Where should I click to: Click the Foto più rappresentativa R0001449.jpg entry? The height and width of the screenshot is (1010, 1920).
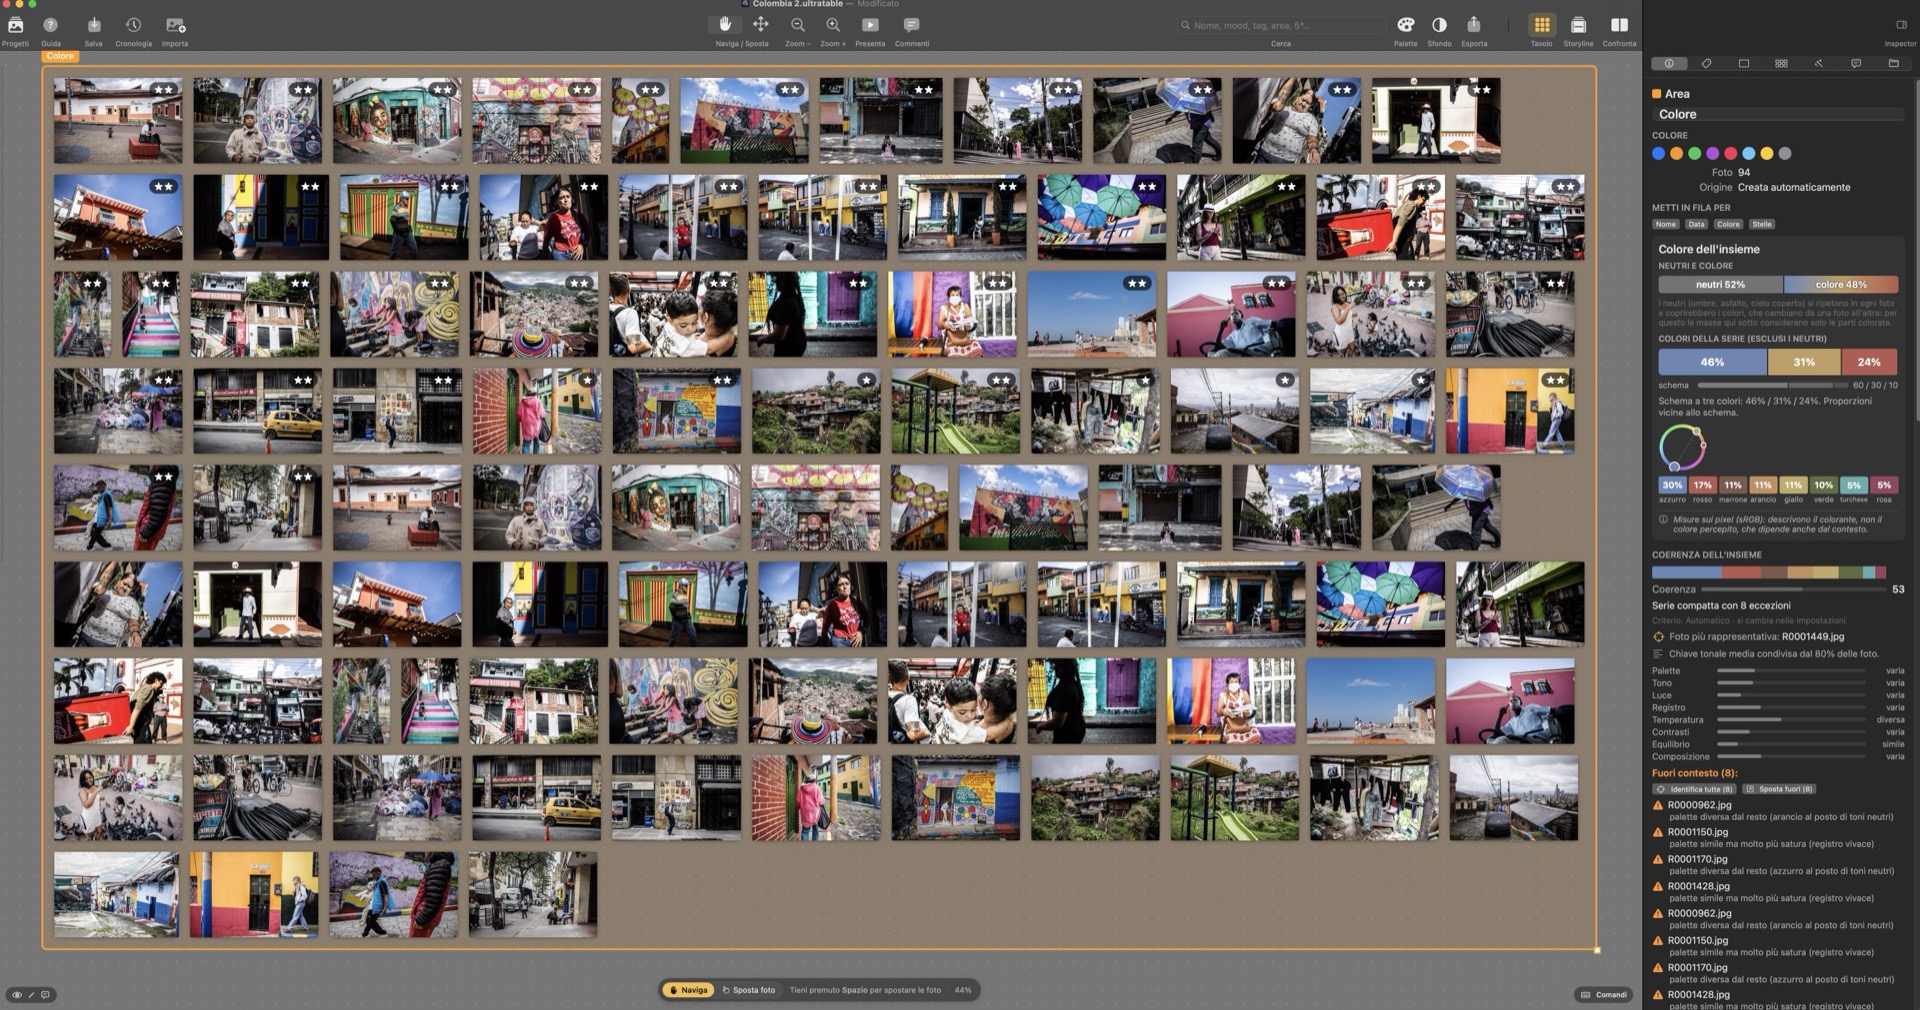click(x=1757, y=637)
